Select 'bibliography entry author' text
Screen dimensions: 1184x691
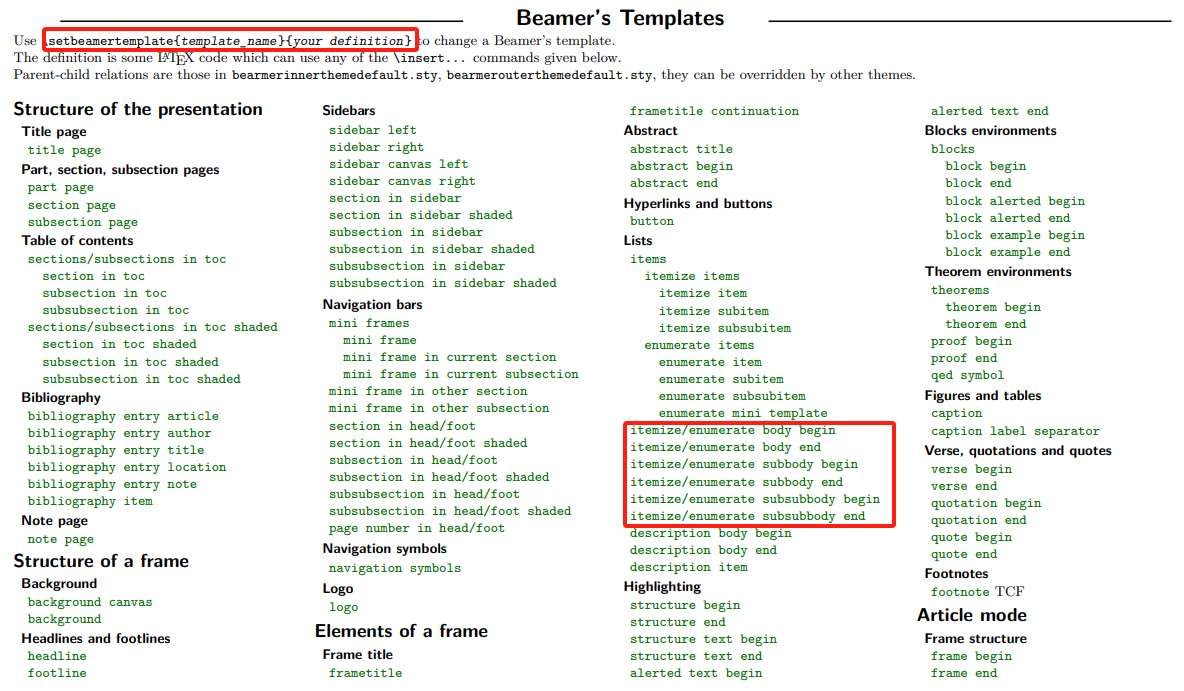pos(119,433)
